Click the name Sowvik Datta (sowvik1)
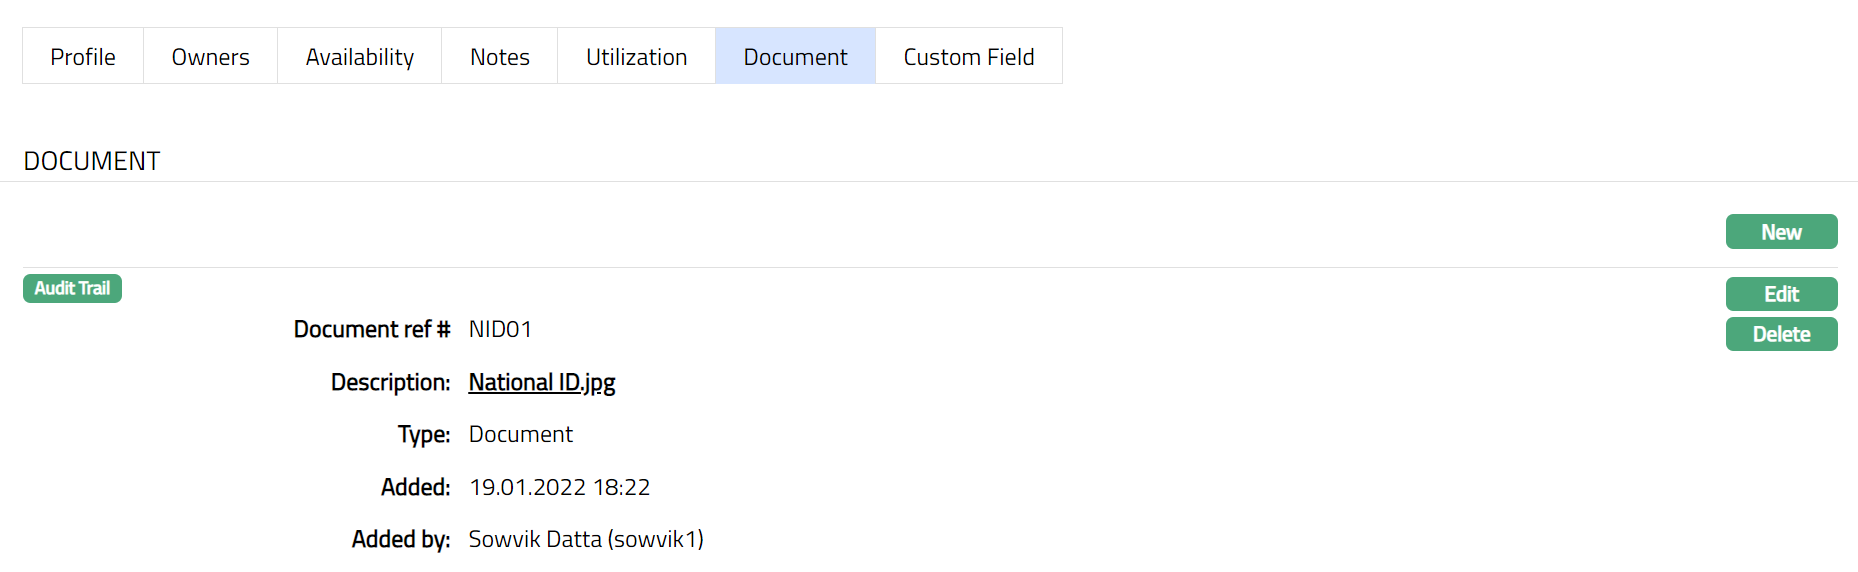The image size is (1858, 572). tap(586, 539)
